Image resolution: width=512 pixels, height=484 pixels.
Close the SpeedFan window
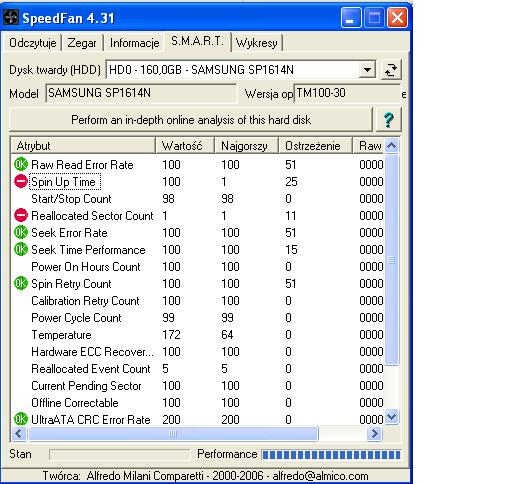397,17
